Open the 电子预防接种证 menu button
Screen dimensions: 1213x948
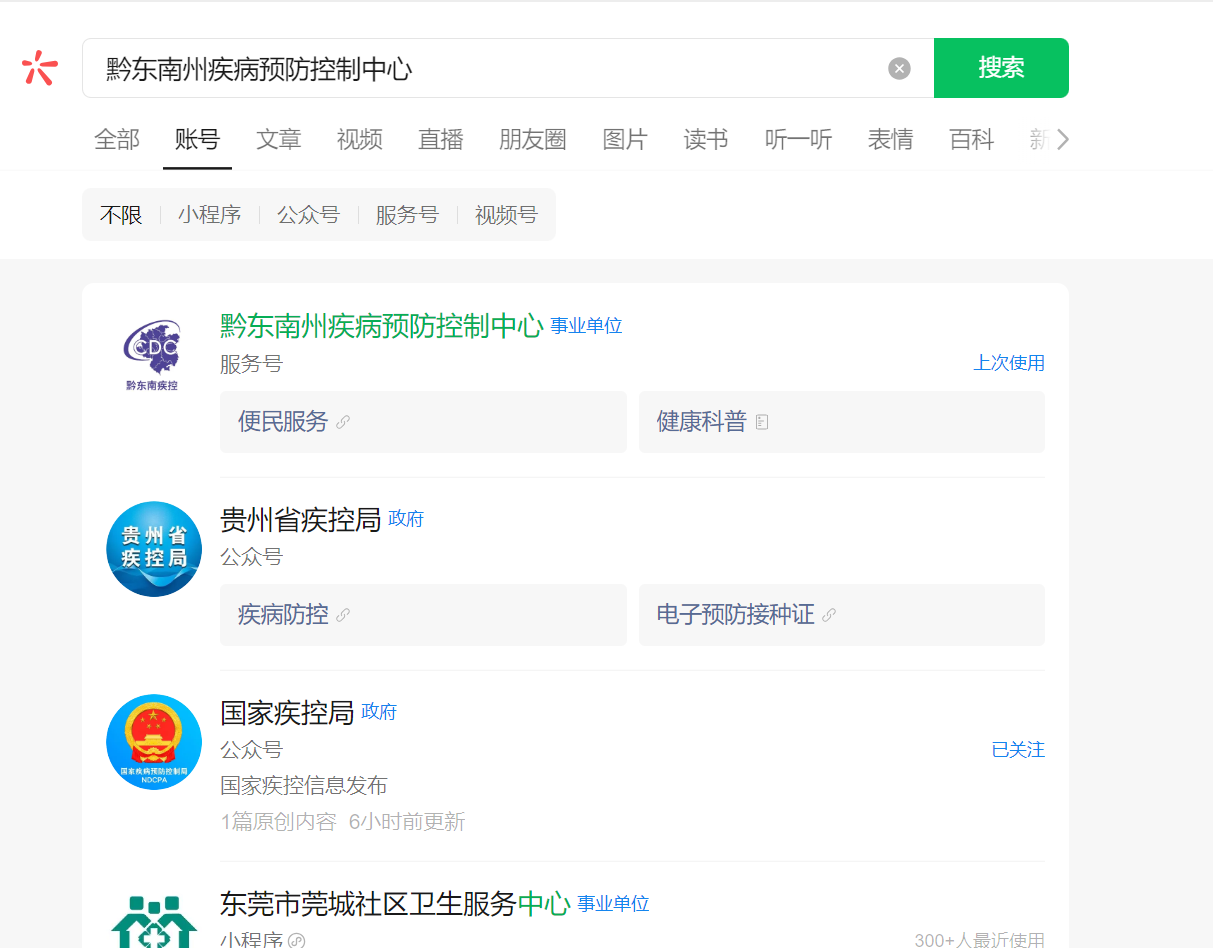pyautogui.click(x=842, y=615)
